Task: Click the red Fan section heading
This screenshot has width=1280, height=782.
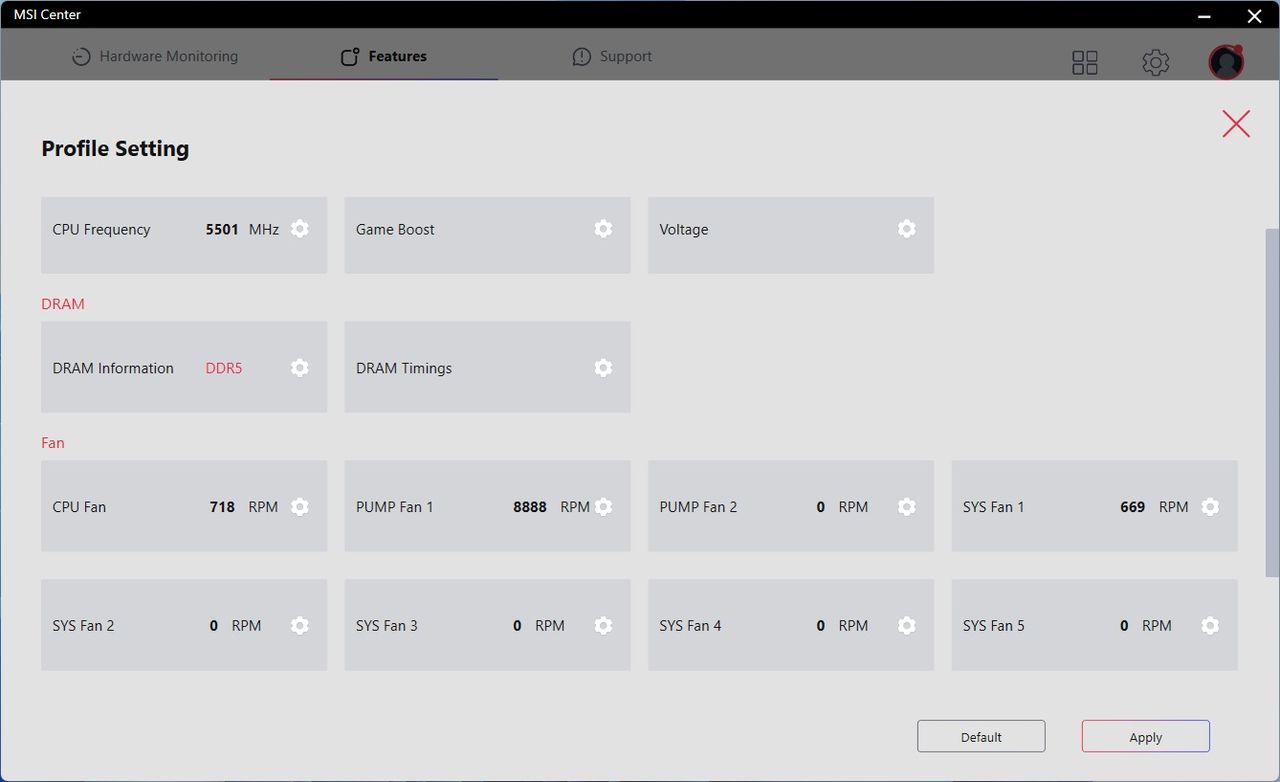Action: (53, 443)
